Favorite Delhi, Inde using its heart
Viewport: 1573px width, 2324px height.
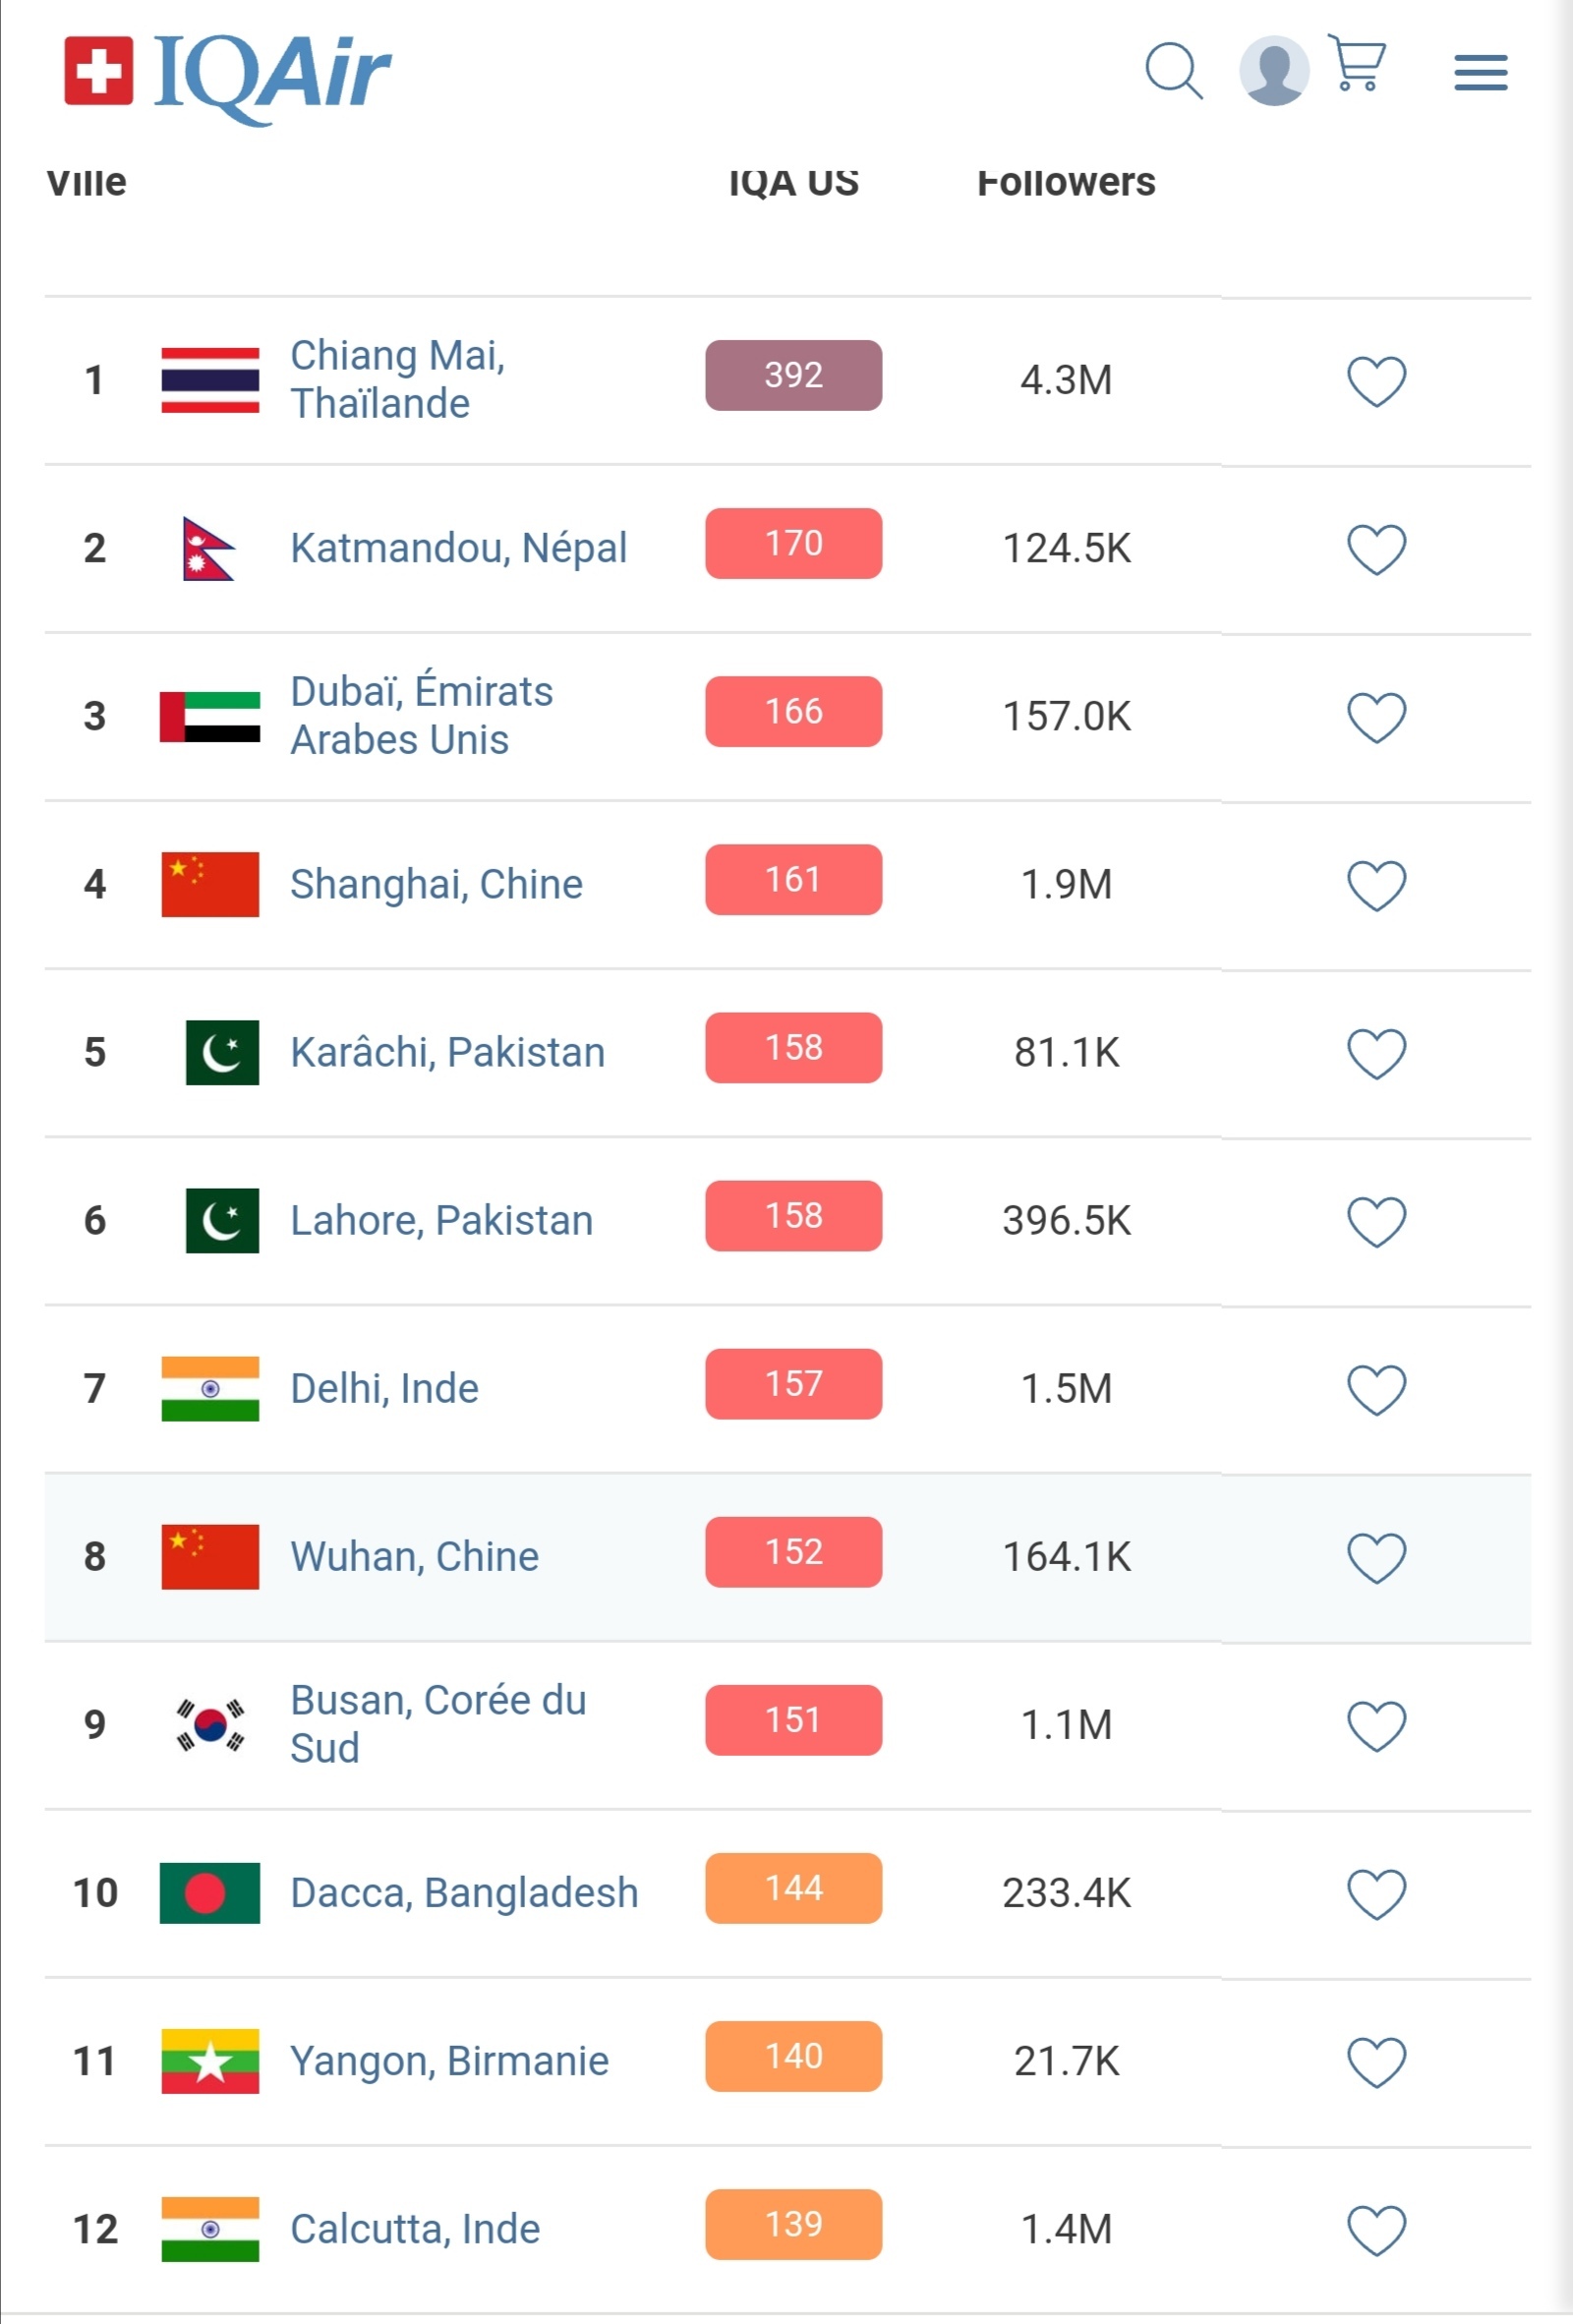coord(1376,1389)
